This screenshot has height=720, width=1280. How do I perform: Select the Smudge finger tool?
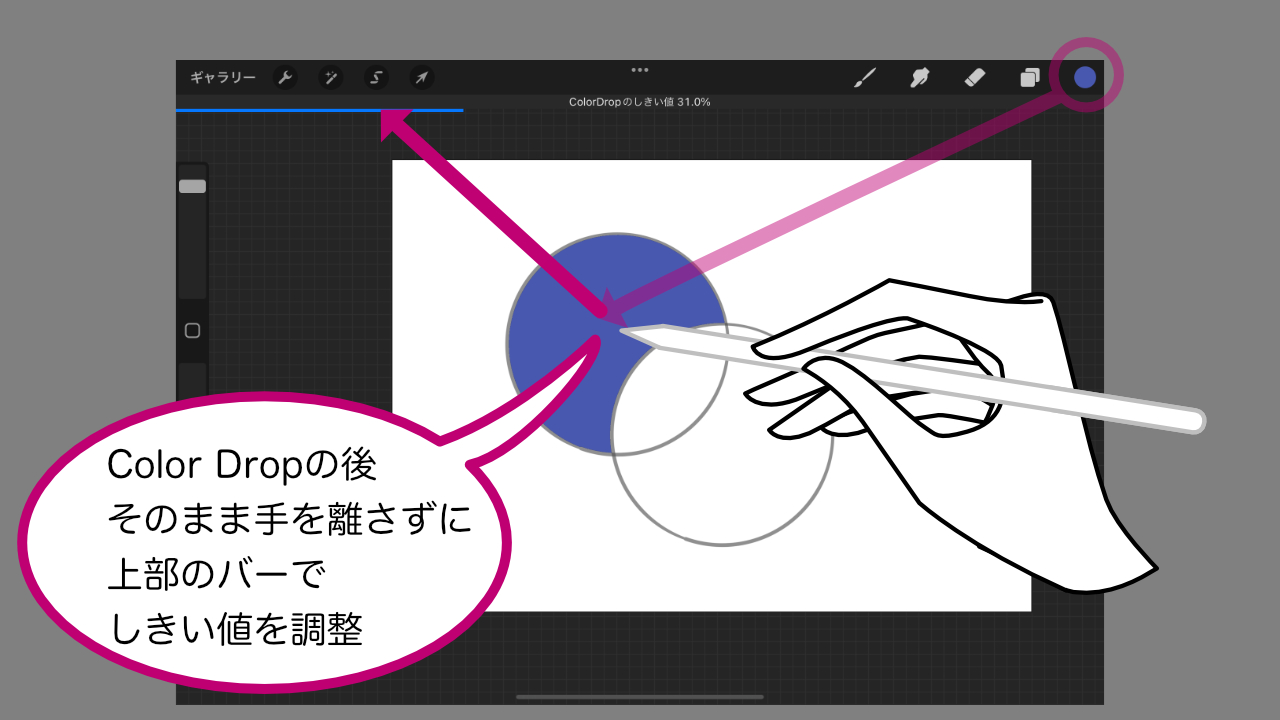click(x=920, y=78)
